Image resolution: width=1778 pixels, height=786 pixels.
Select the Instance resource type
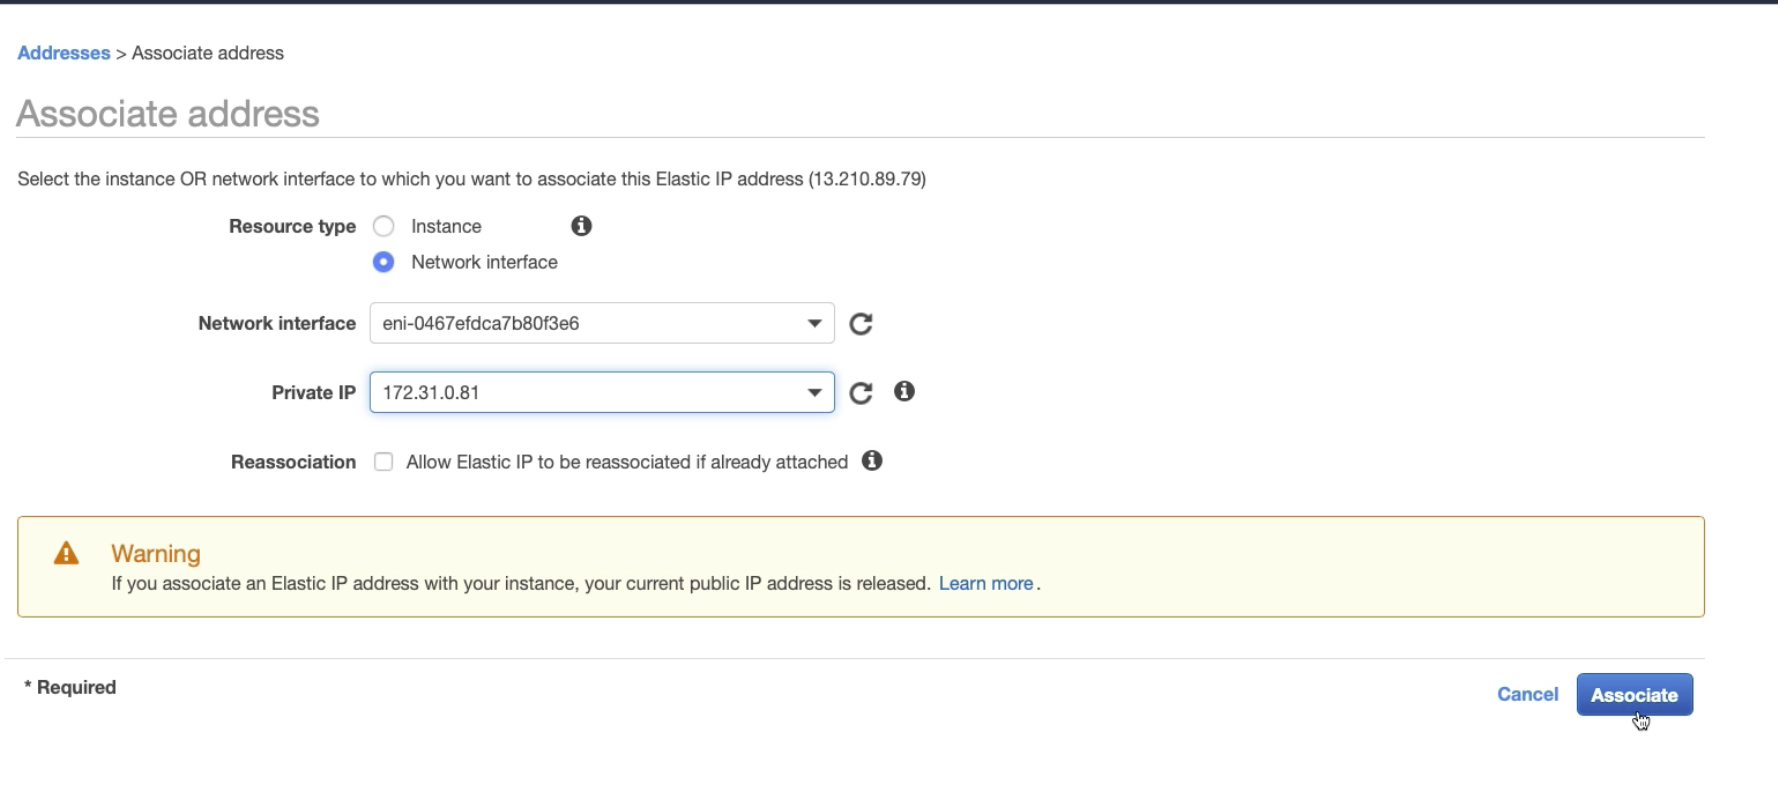click(384, 226)
